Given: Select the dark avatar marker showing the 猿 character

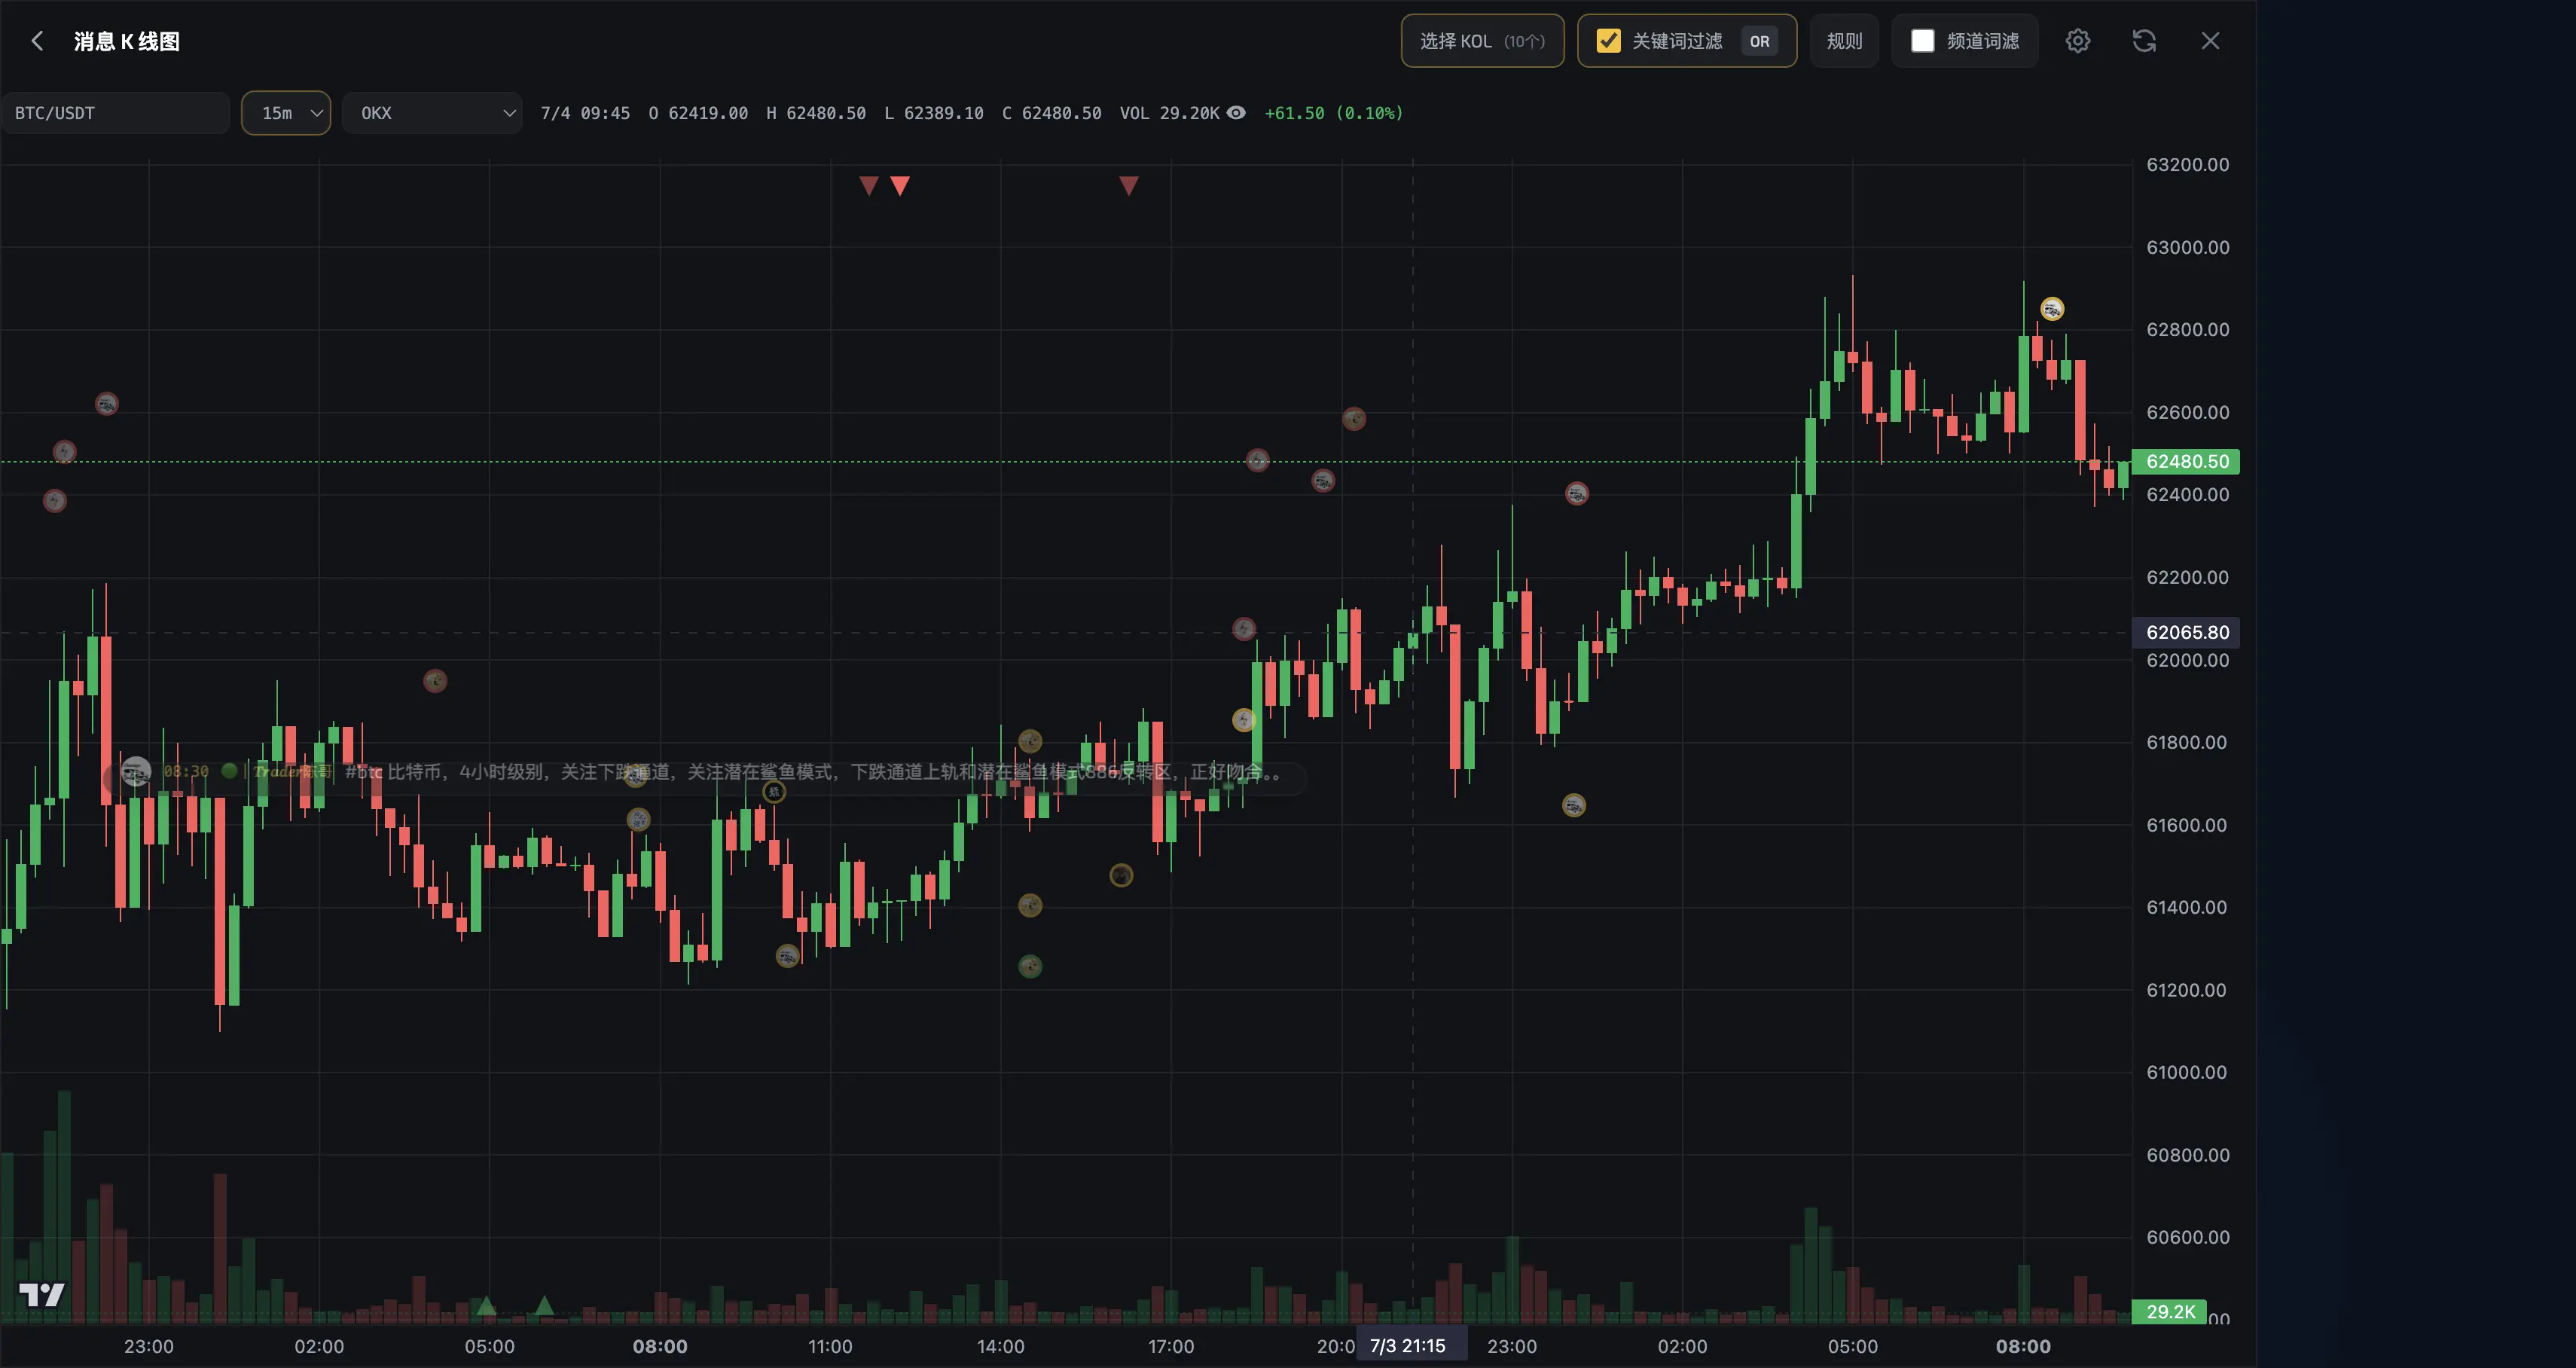Looking at the screenshot, I should [774, 792].
